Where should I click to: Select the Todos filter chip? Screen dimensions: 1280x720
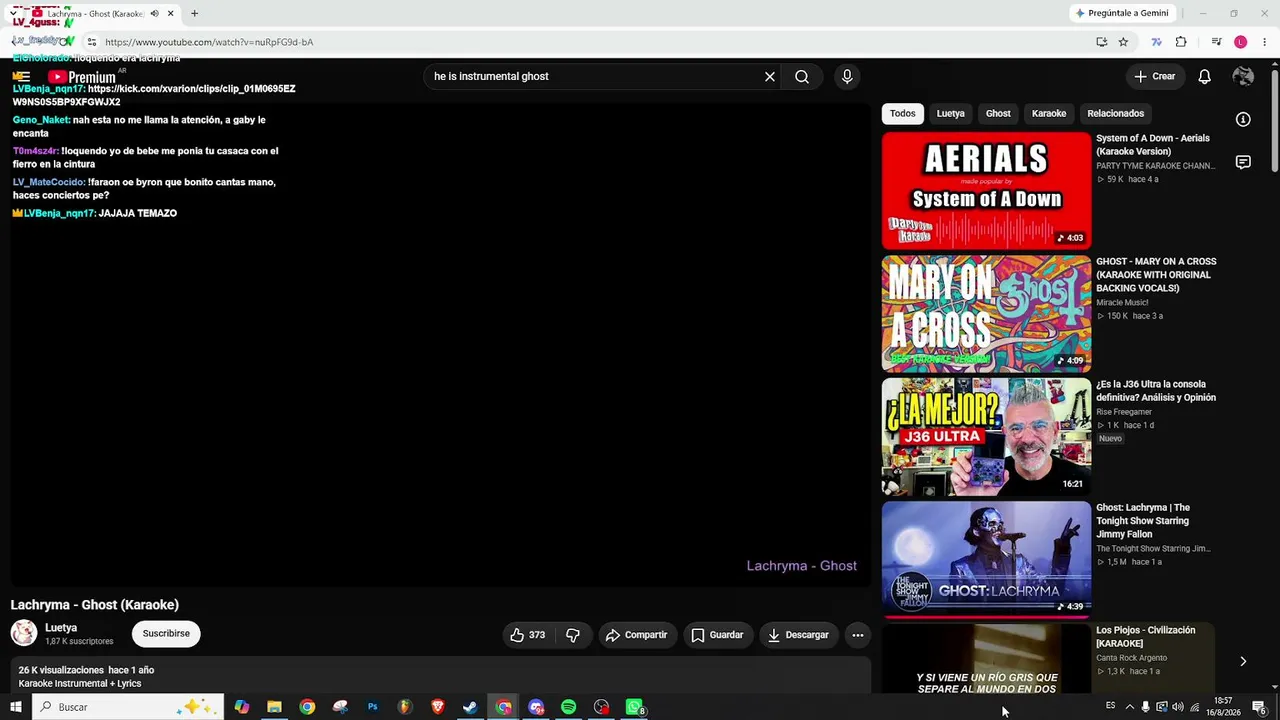(x=902, y=113)
